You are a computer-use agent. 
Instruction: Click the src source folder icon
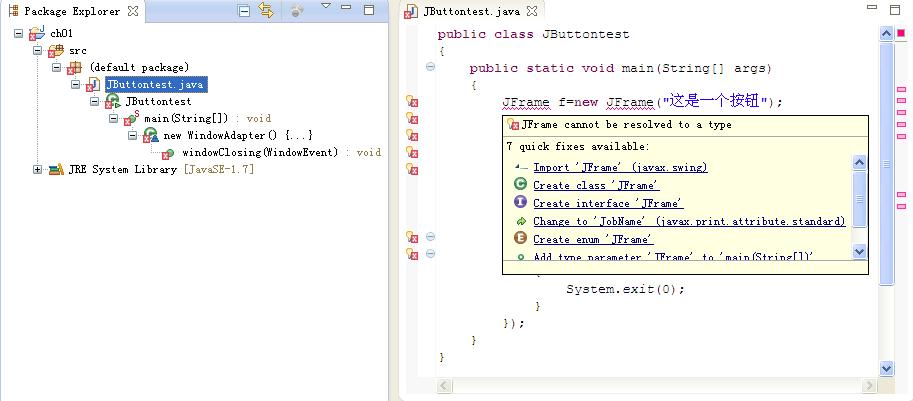[x=56, y=51]
